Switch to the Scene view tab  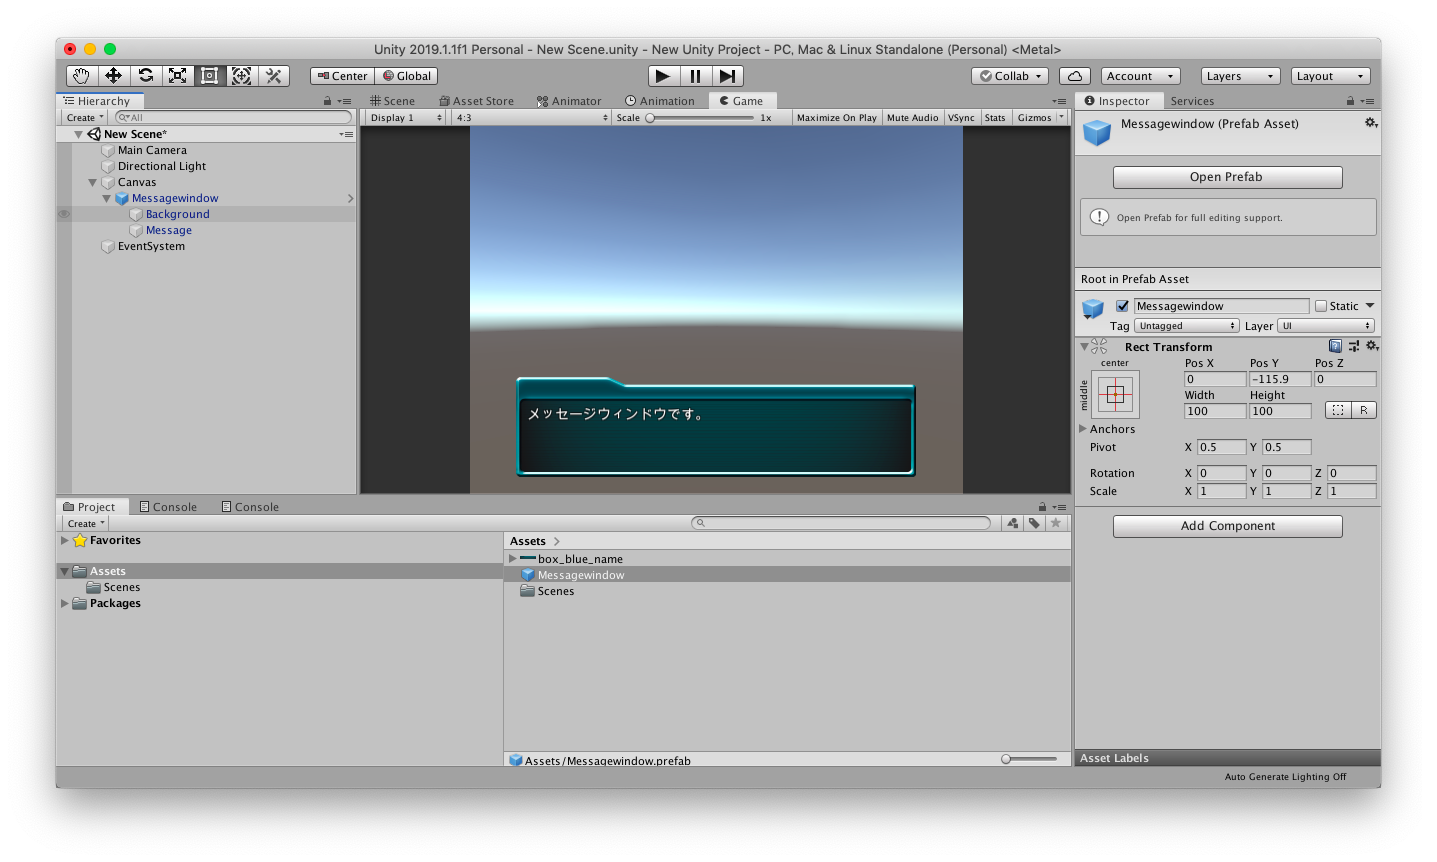(396, 100)
